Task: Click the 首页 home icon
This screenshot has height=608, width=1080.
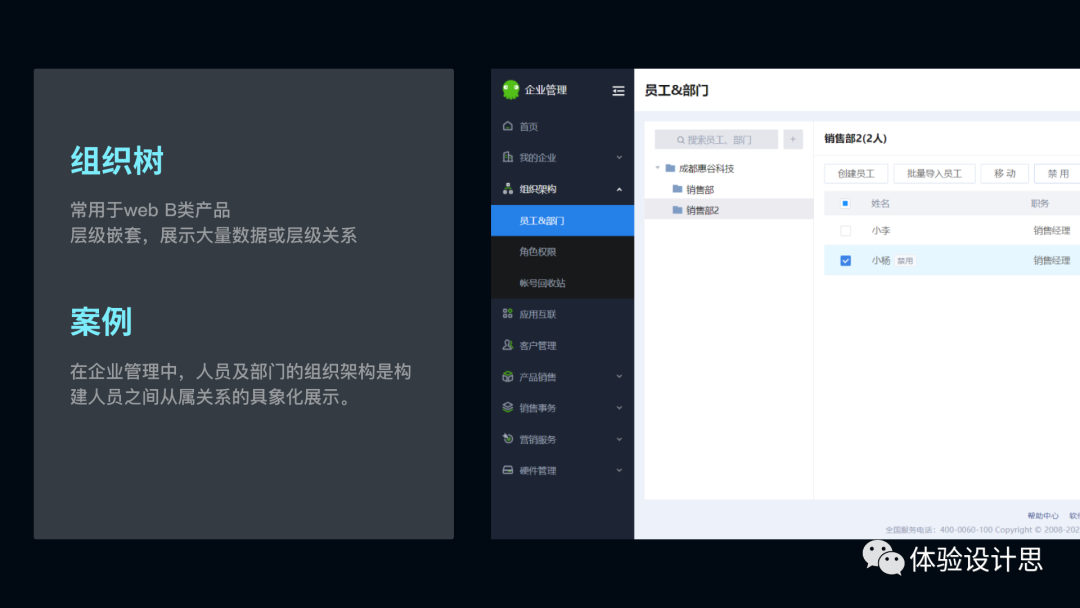Action: click(508, 126)
